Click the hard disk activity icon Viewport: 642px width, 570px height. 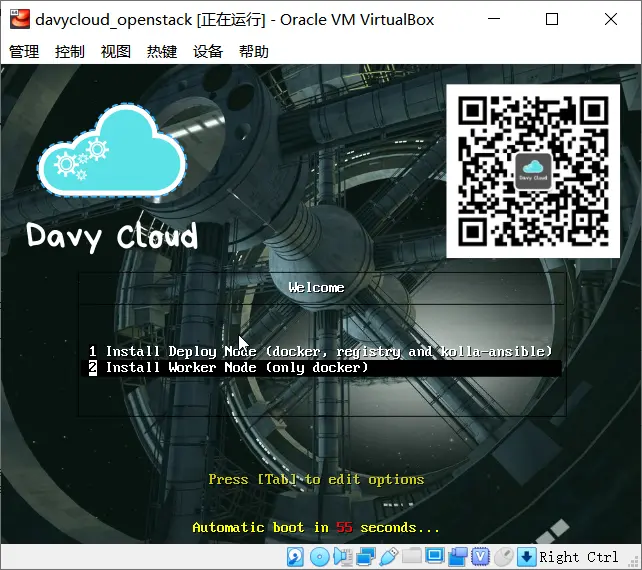coord(295,557)
